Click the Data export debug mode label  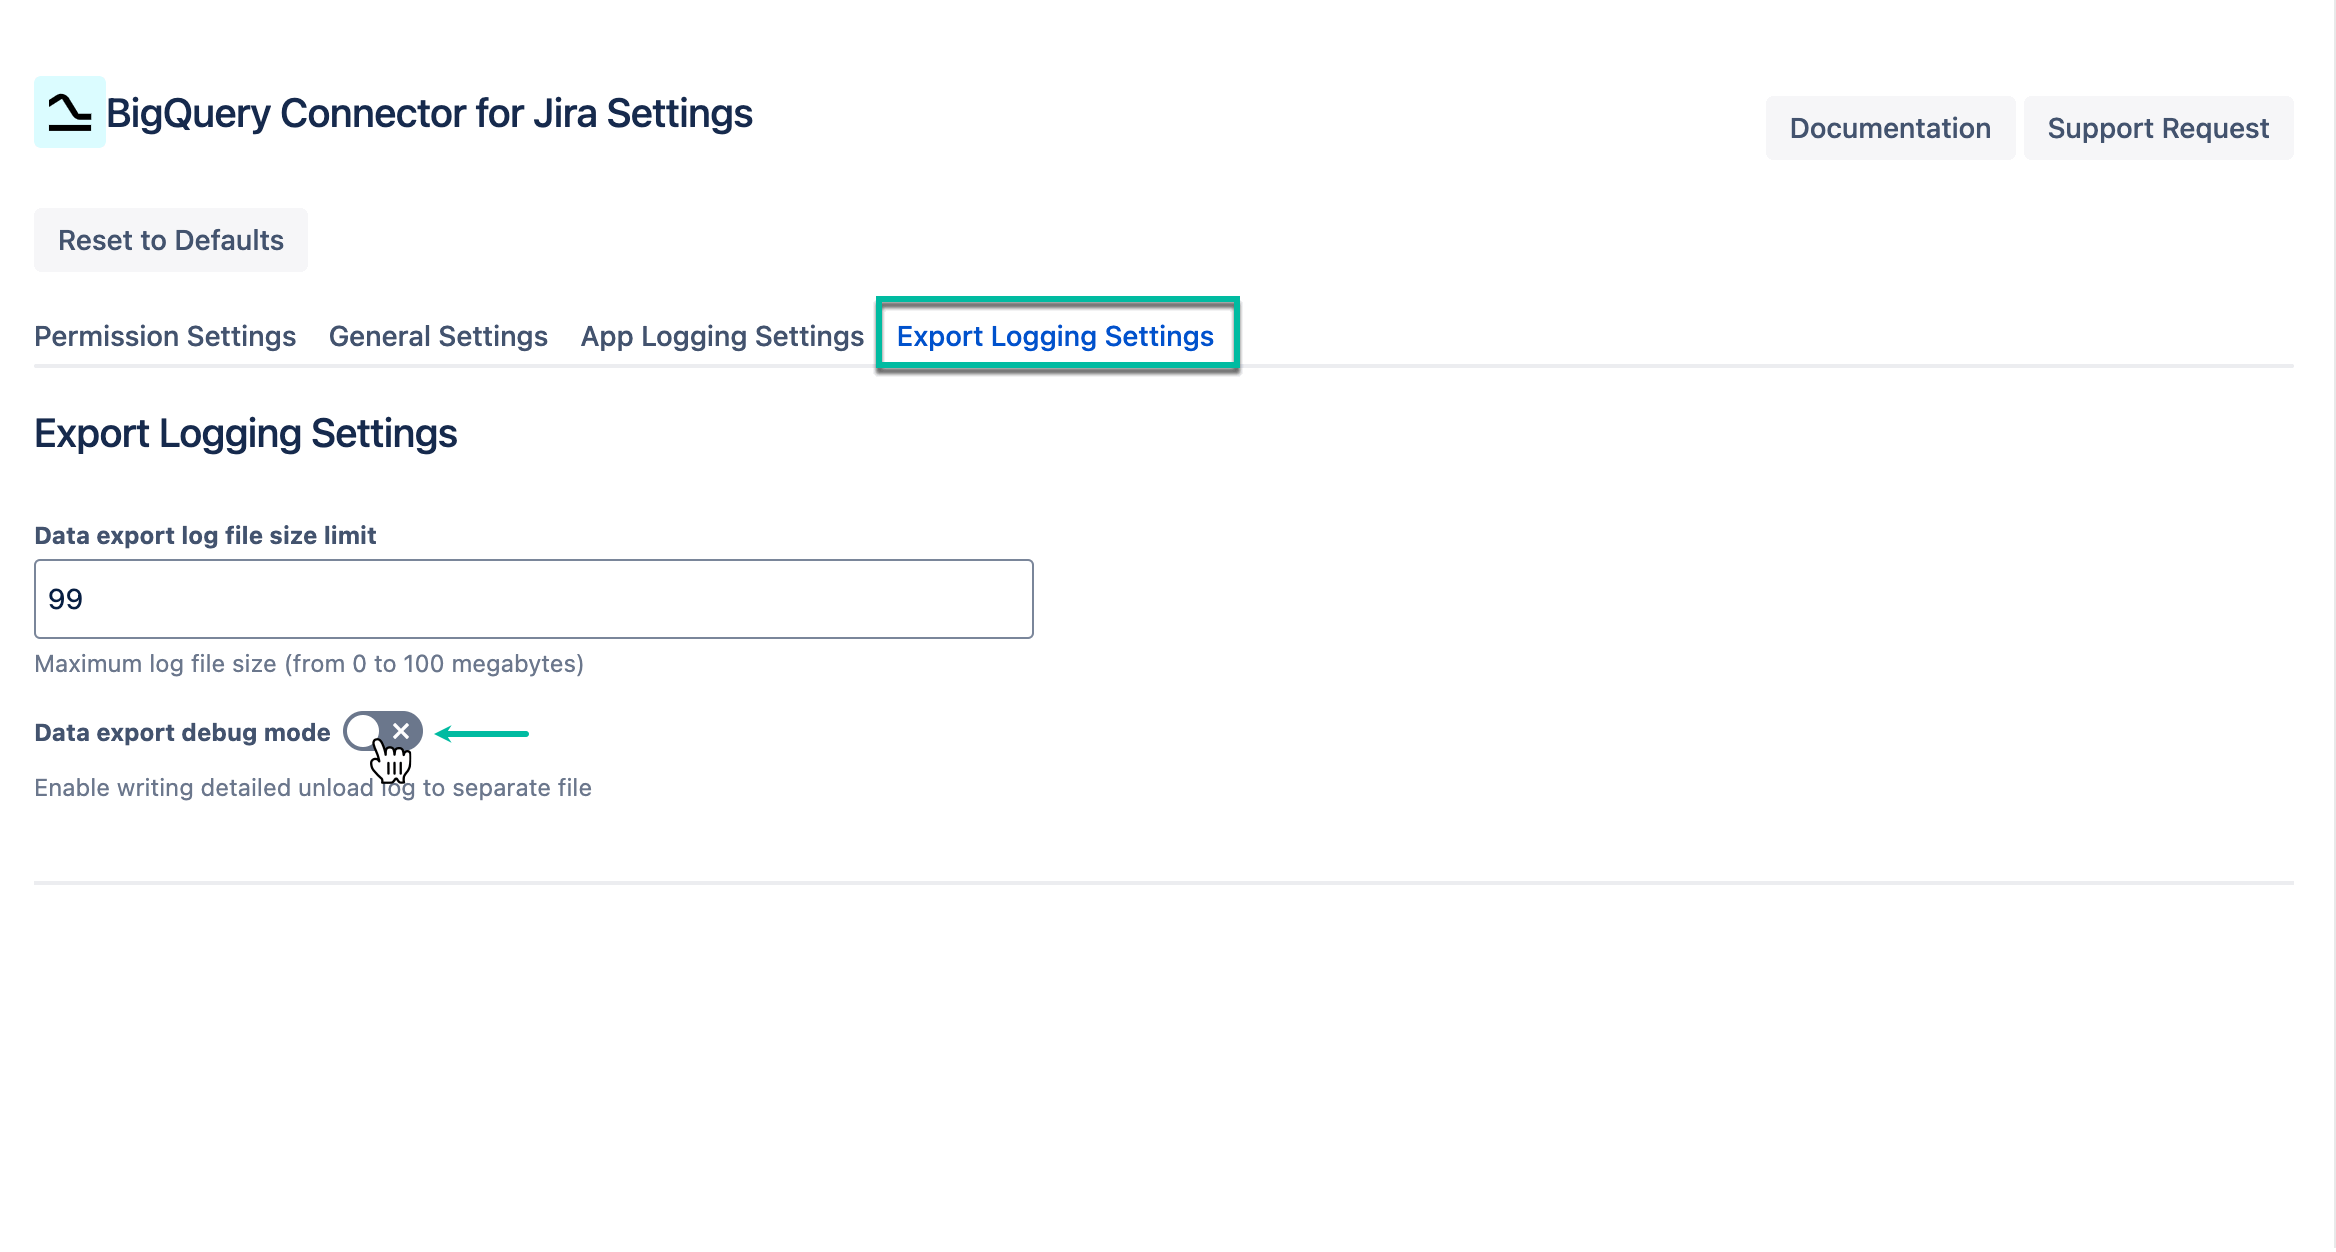(182, 731)
